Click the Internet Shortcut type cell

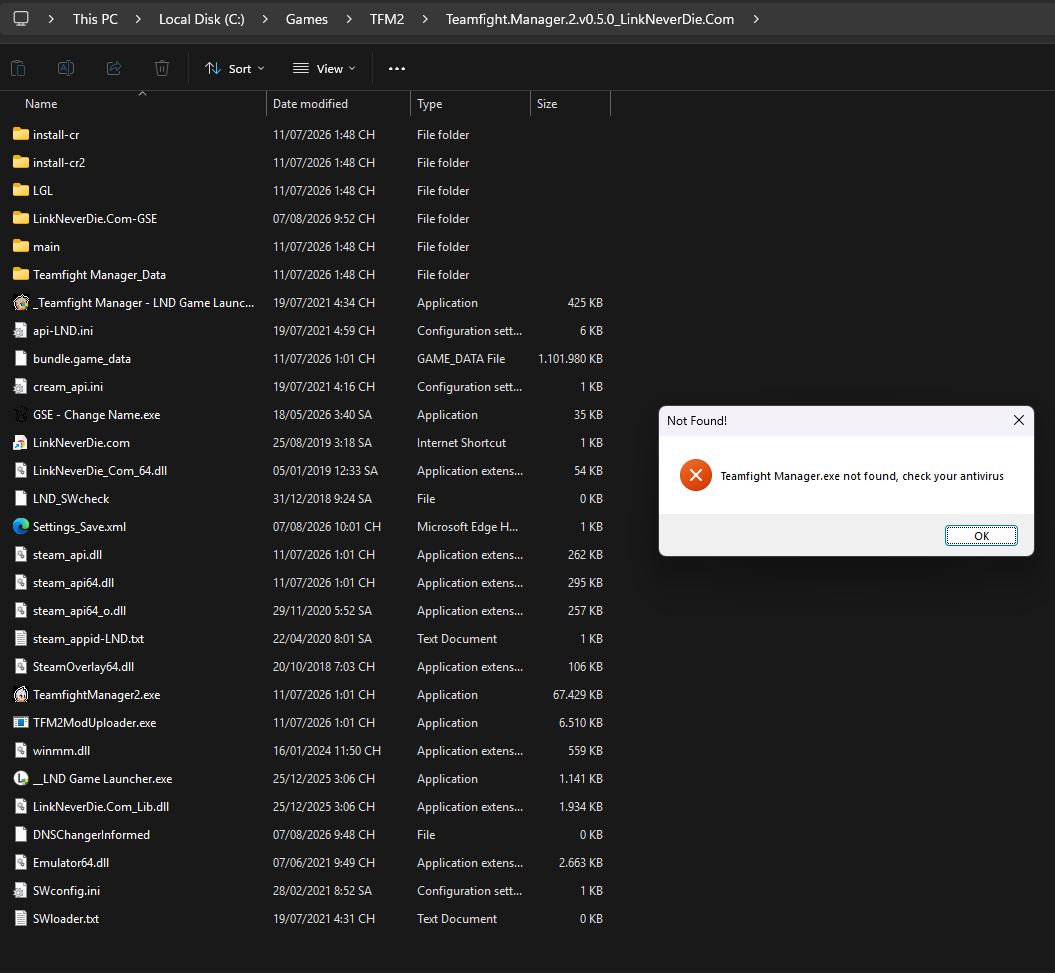[462, 443]
